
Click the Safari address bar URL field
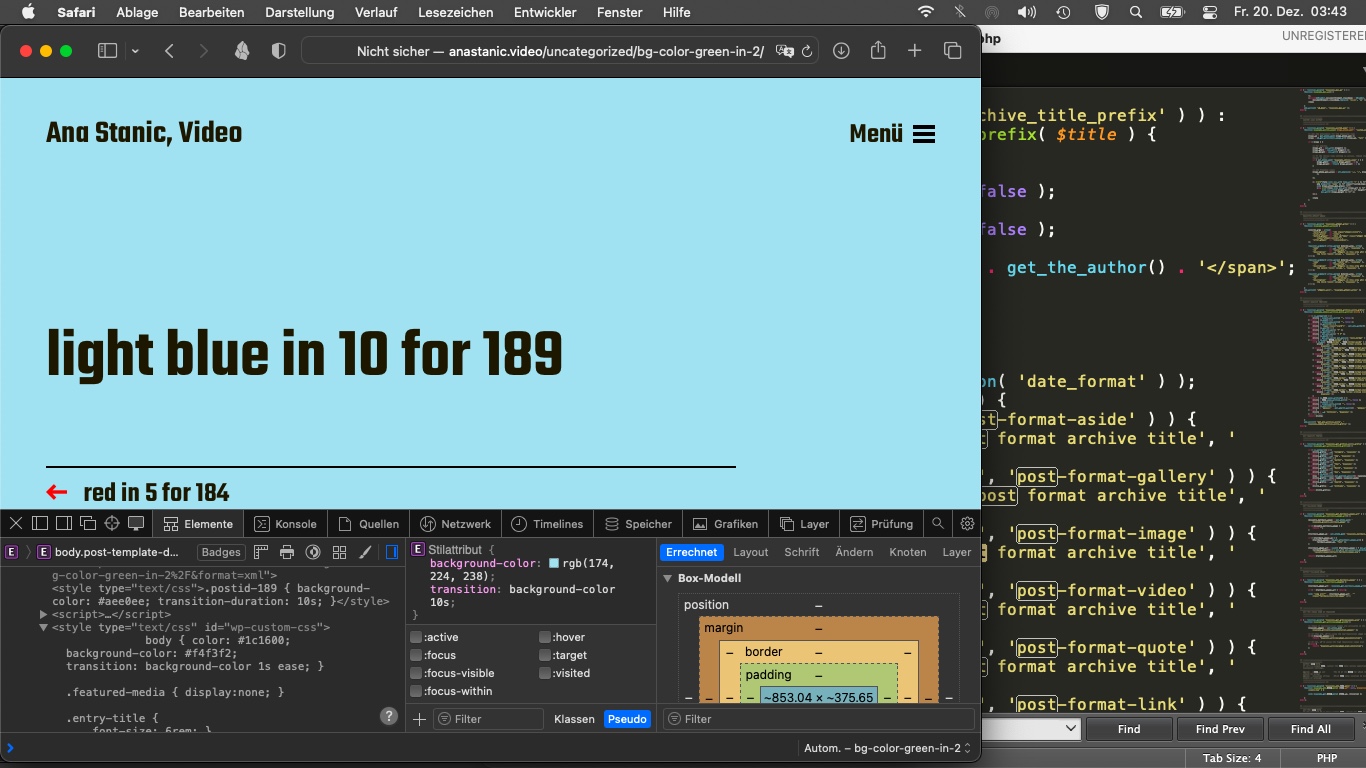pyautogui.click(x=560, y=51)
